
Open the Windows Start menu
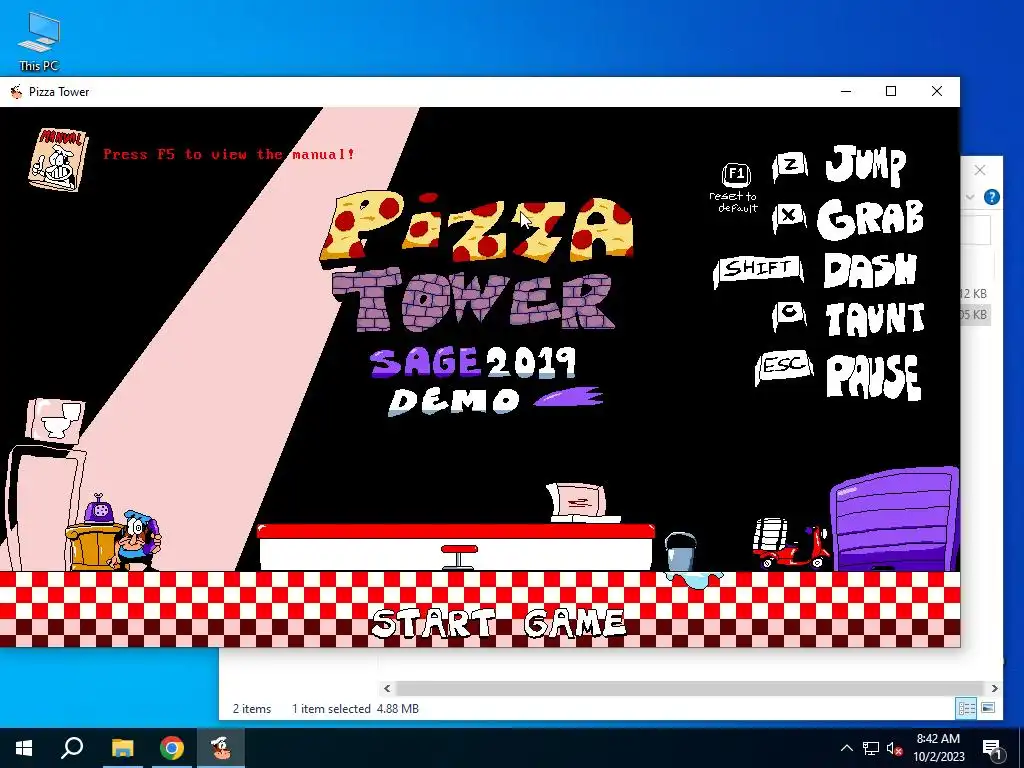[x=24, y=748]
